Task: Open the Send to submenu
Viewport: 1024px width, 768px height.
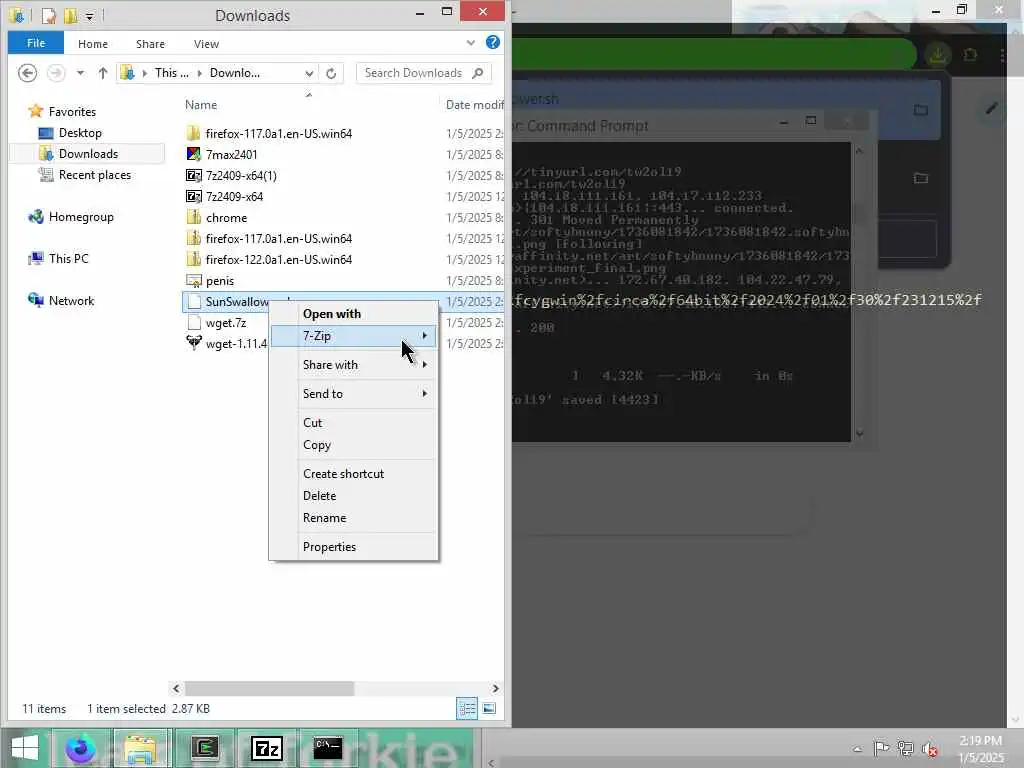Action: (353, 394)
